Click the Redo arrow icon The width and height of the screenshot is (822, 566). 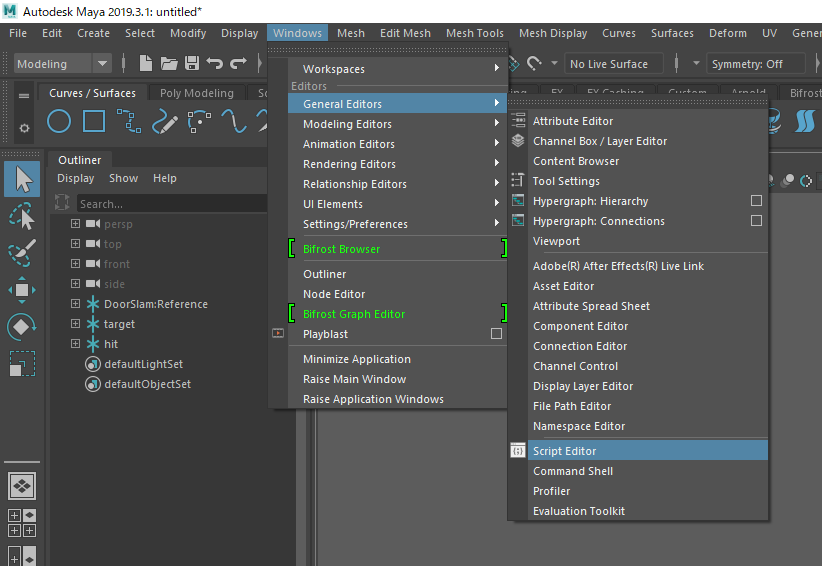[239, 63]
